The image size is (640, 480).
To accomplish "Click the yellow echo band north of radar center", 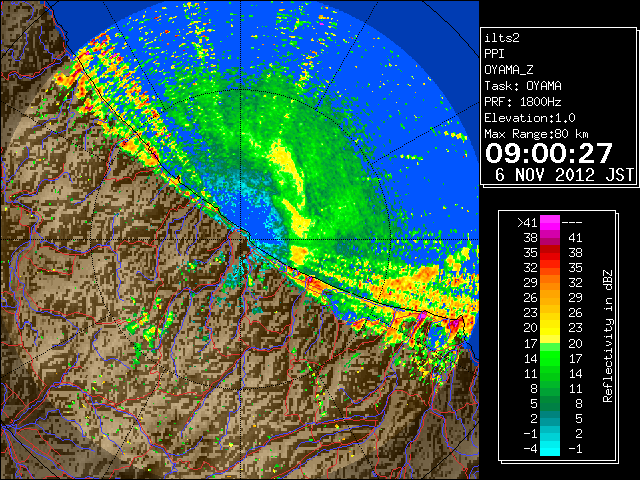I will (289, 165).
